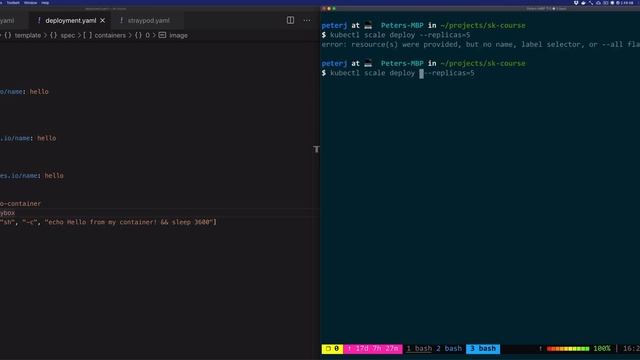Switch to tmux window 2 bash
Screen dimensions: 640x360
coord(449,349)
